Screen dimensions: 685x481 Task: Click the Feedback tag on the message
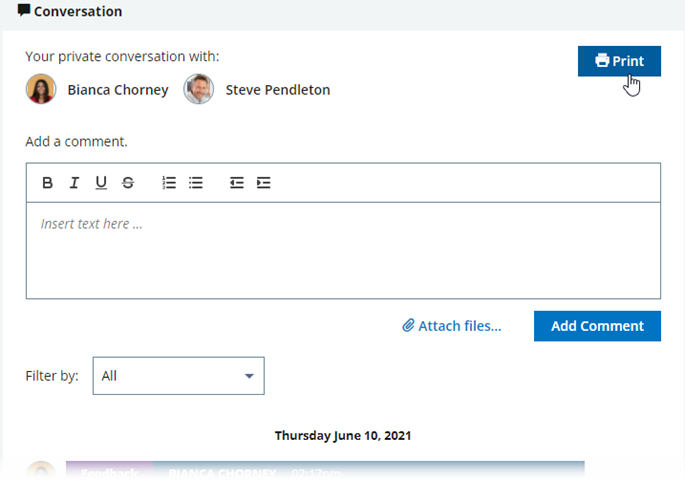(x=109, y=472)
